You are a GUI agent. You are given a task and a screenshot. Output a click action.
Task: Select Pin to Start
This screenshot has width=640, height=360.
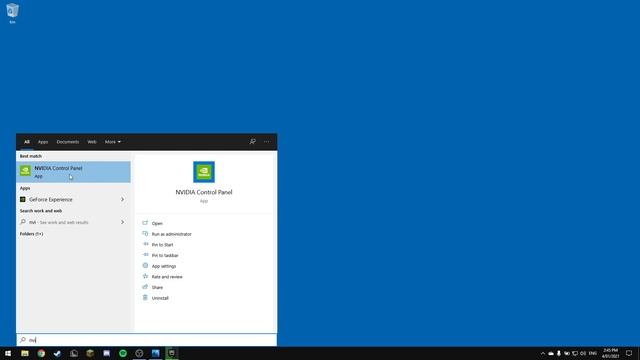point(162,244)
